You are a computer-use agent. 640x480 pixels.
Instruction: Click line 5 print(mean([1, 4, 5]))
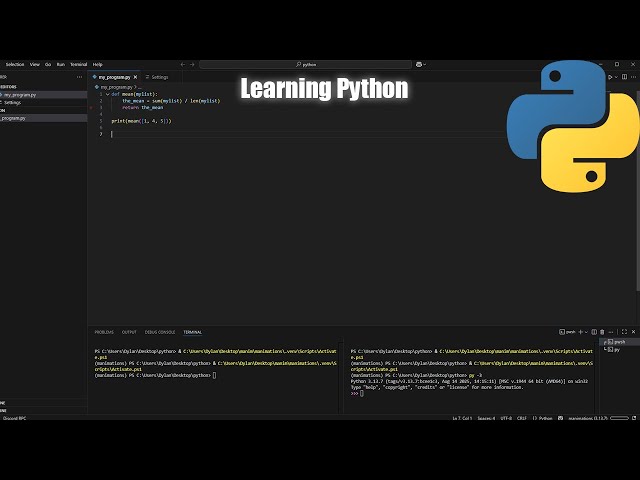[141, 121]
